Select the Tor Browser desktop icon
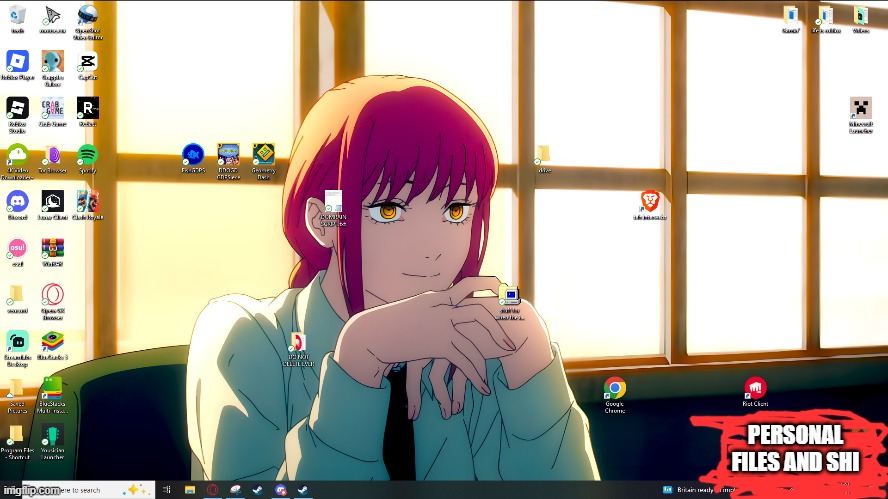 click(x=53, y=158)
